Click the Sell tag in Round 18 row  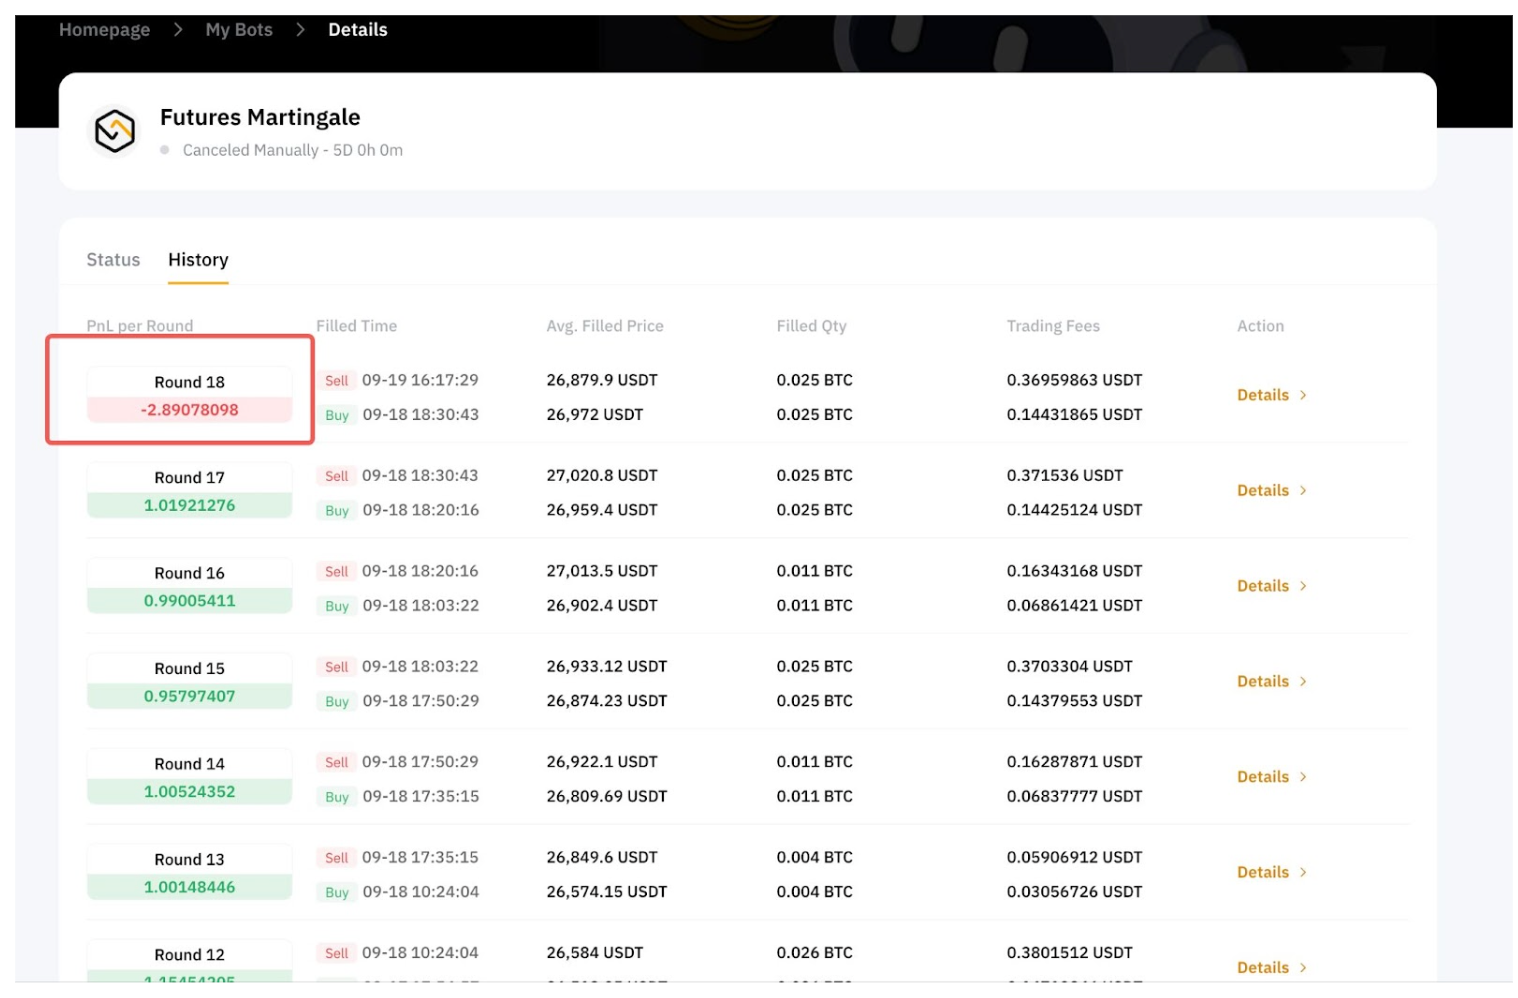336,381
